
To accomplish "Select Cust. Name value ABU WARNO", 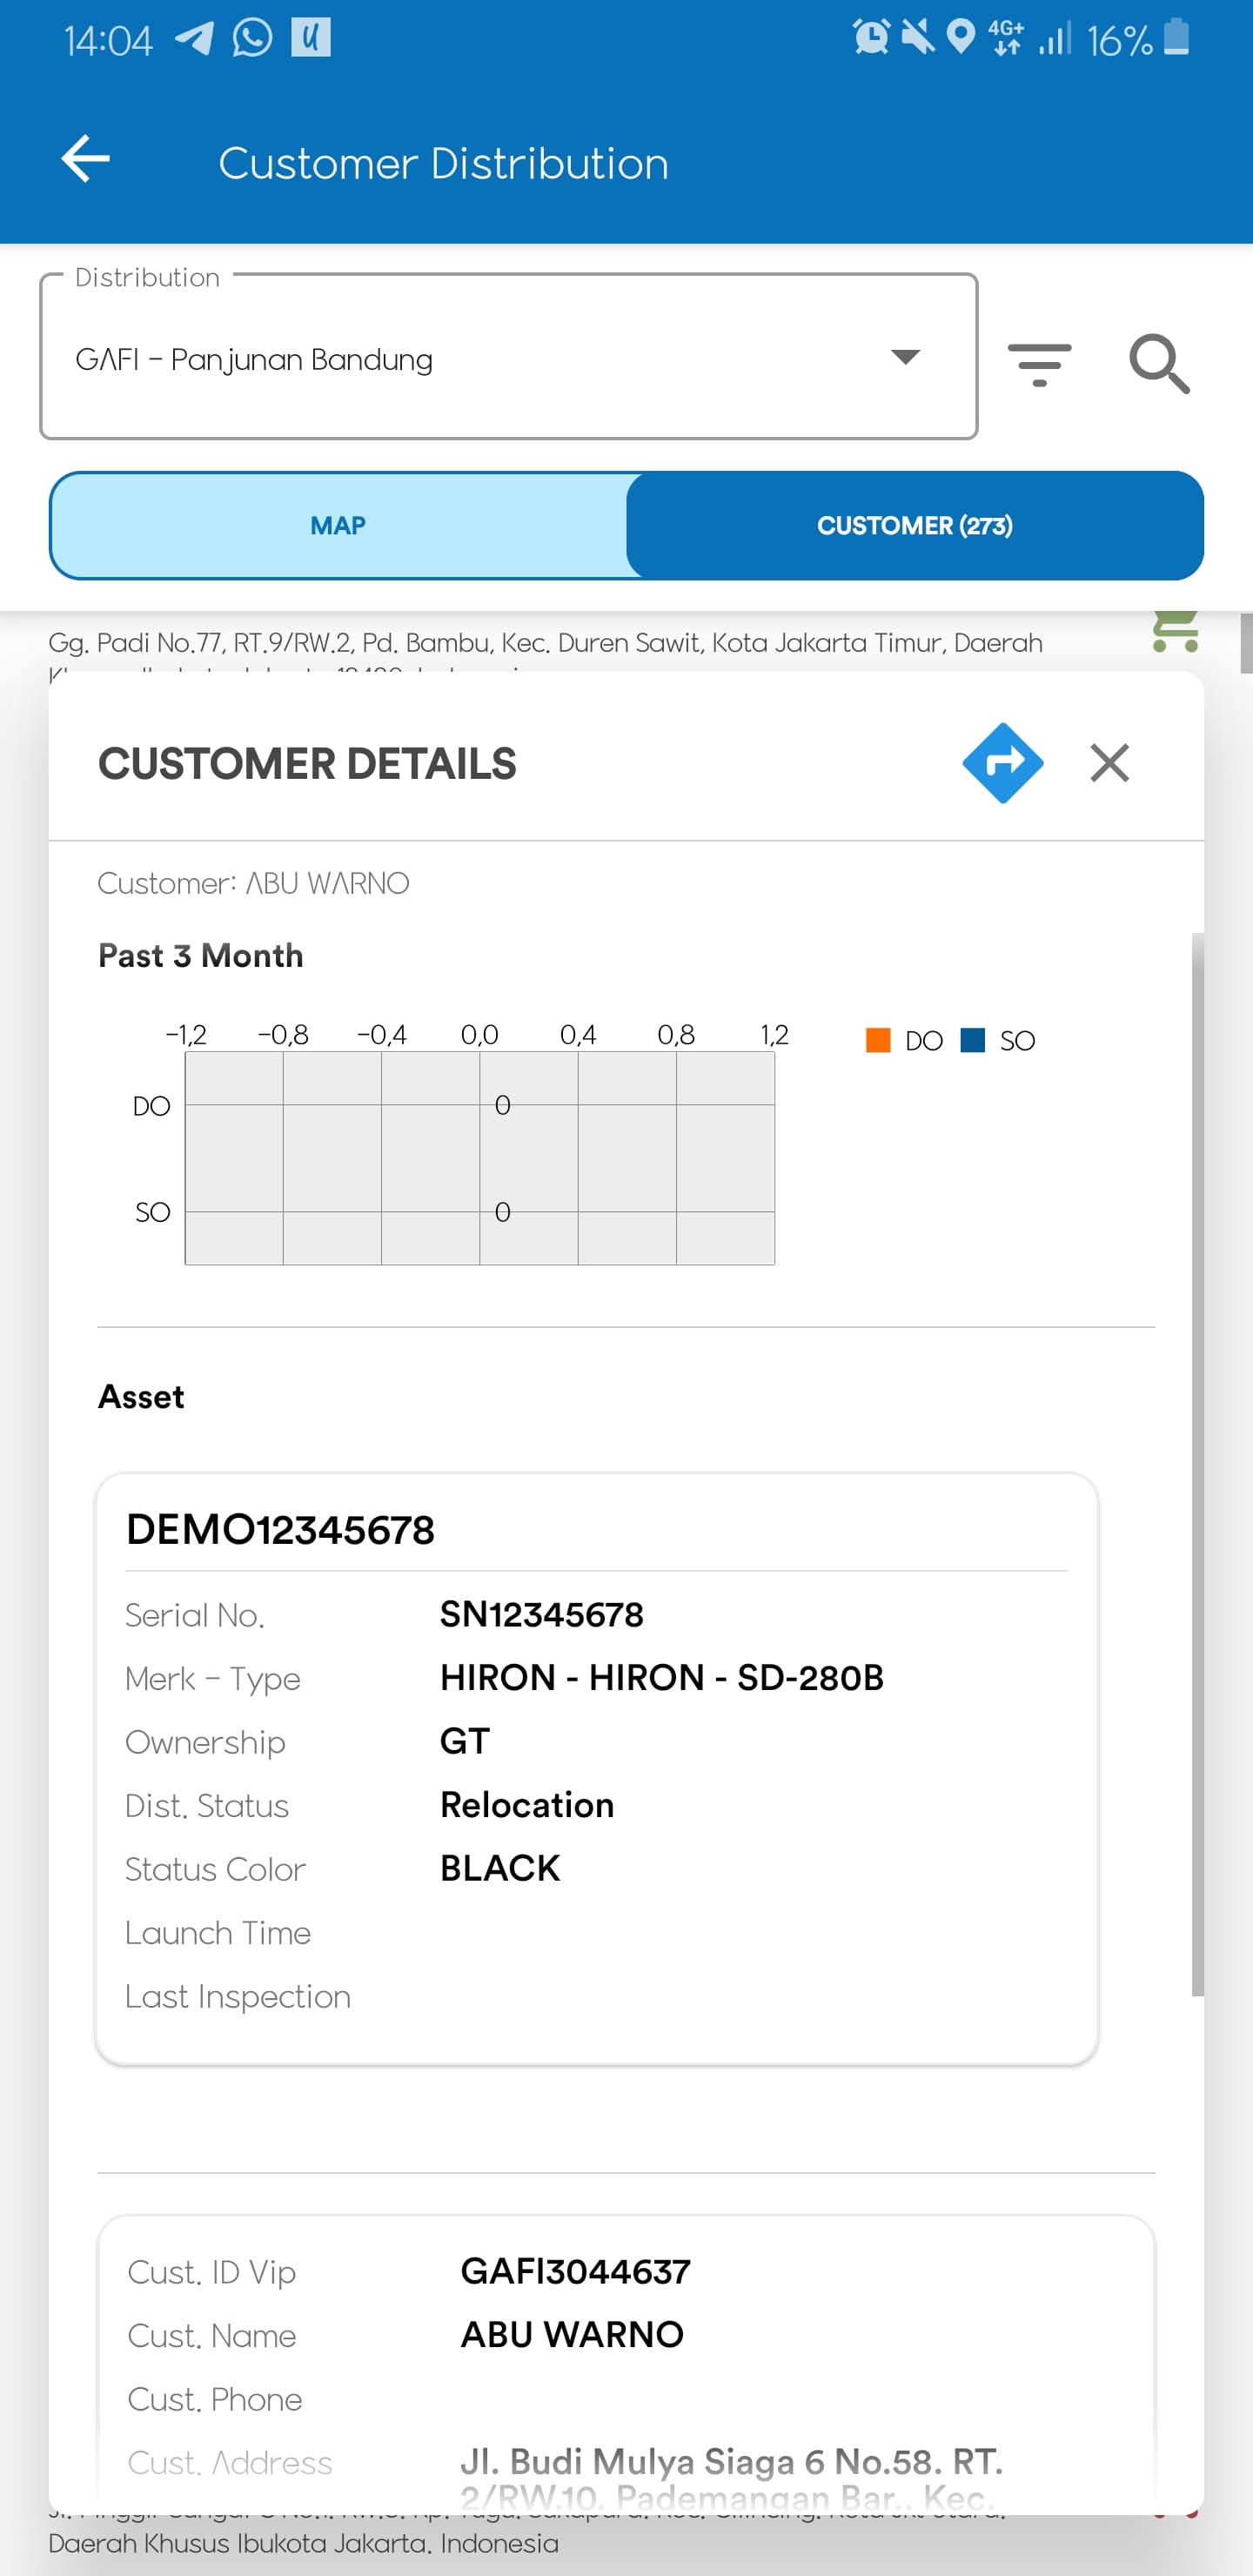I will pyautogui.click(x=572, y=2335).
